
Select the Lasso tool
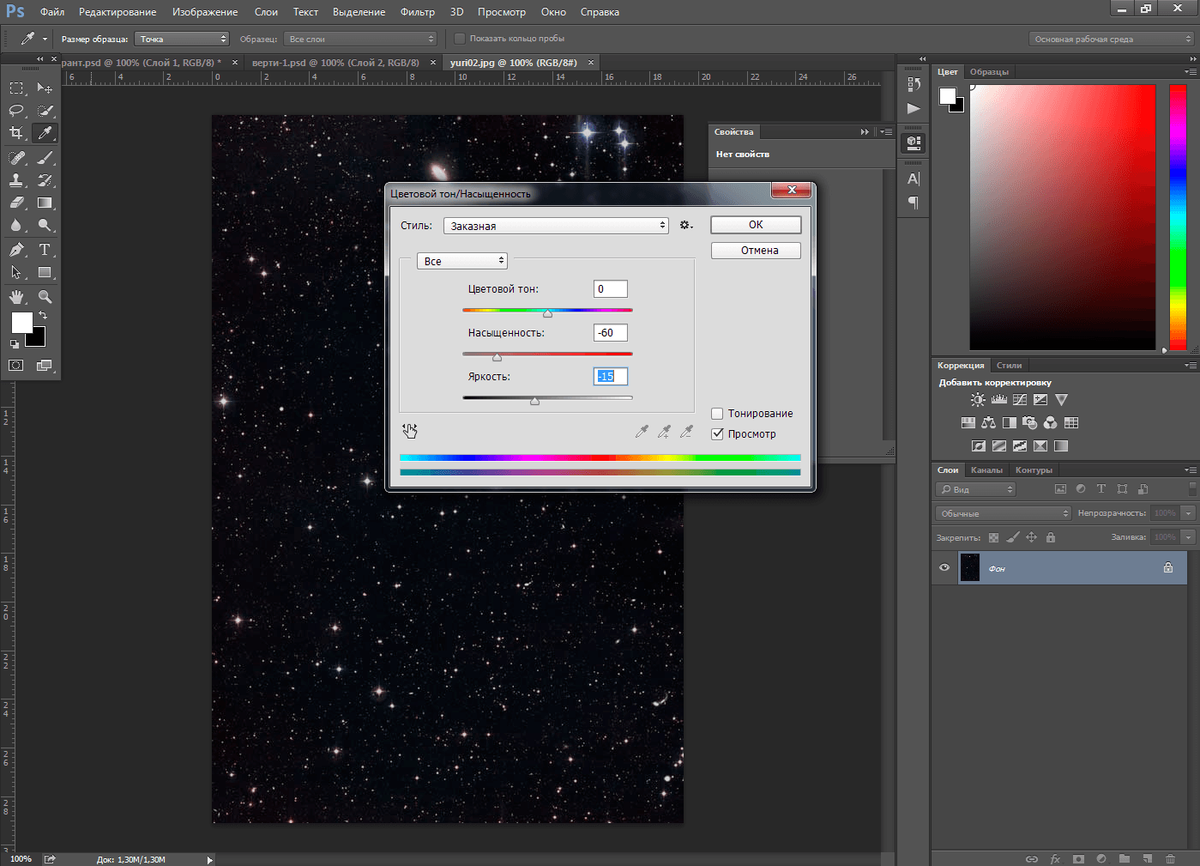(17, 110)
